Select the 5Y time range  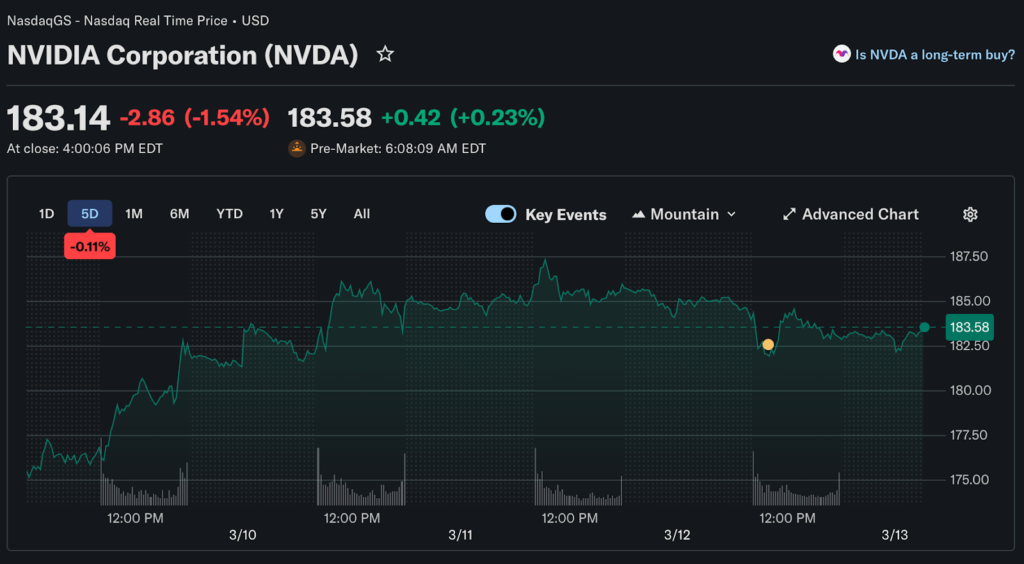click(x=318, y=213)
